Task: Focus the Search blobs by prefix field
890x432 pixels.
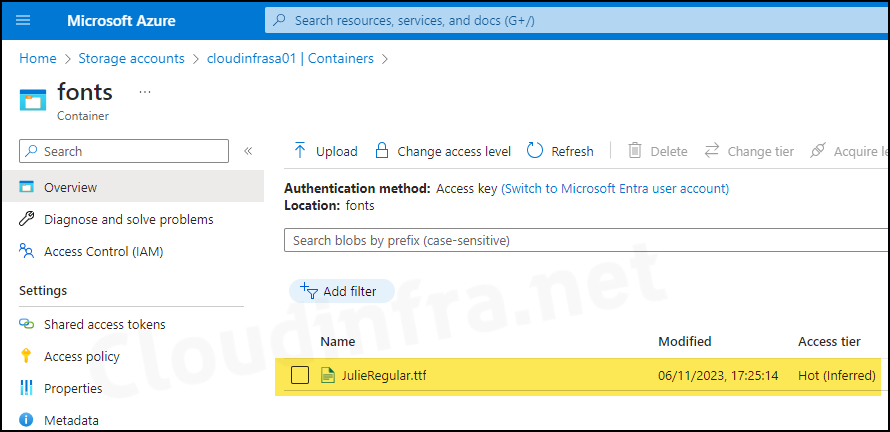Action: [x=586, y=241]
